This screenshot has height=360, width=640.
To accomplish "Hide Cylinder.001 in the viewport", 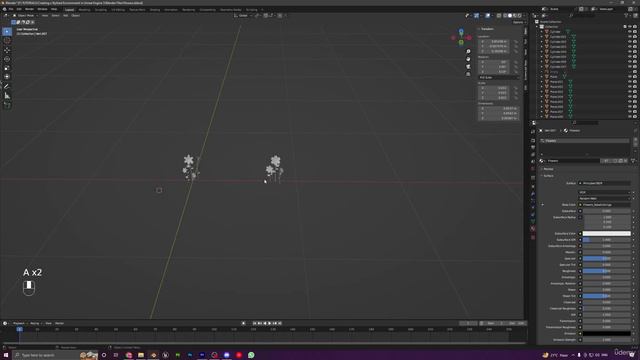I will coord(629,37).
